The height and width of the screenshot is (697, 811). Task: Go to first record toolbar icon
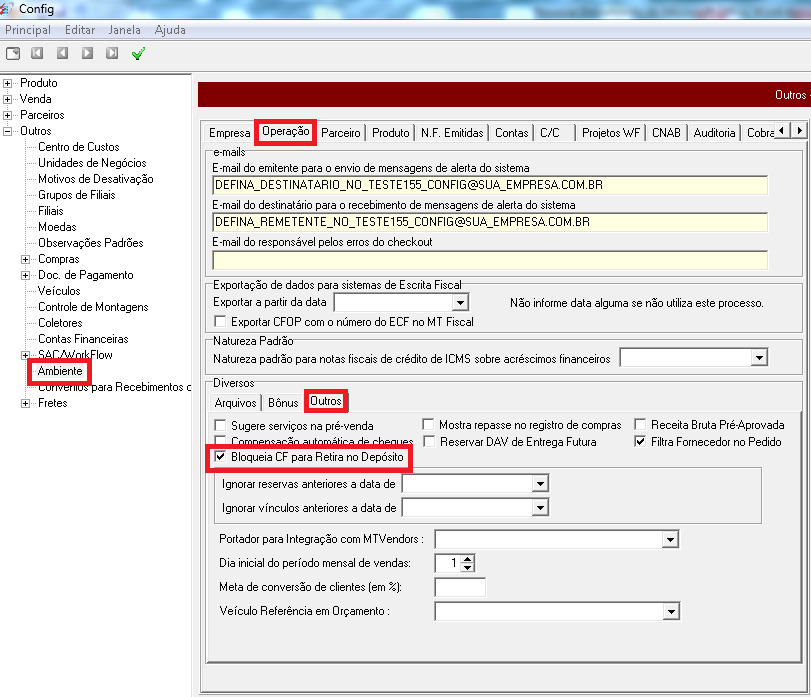[x=37, y=53]
